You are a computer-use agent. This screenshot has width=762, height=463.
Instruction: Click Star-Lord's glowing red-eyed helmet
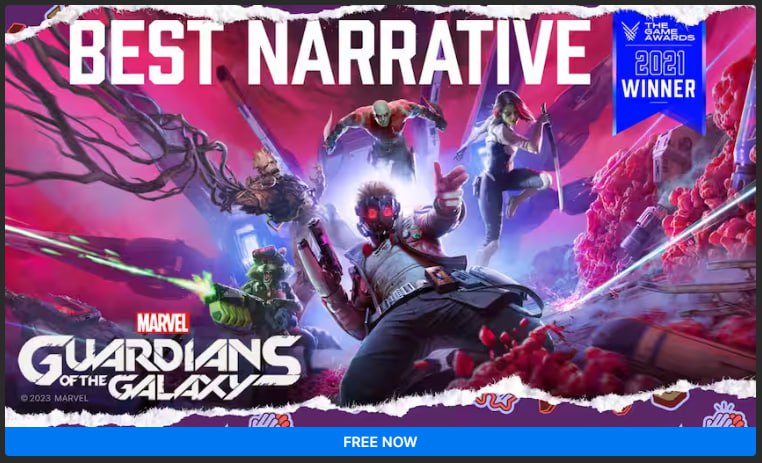click(378, 206)
